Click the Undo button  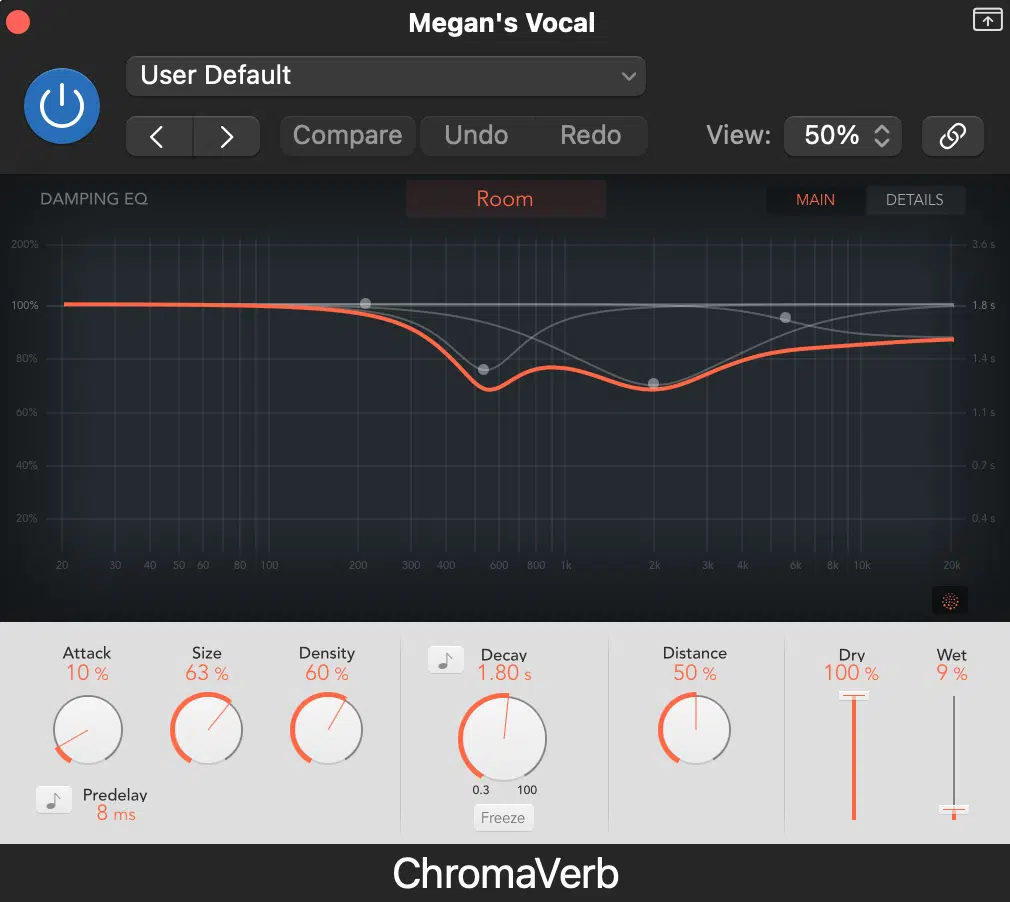click(x=476, y=136)
